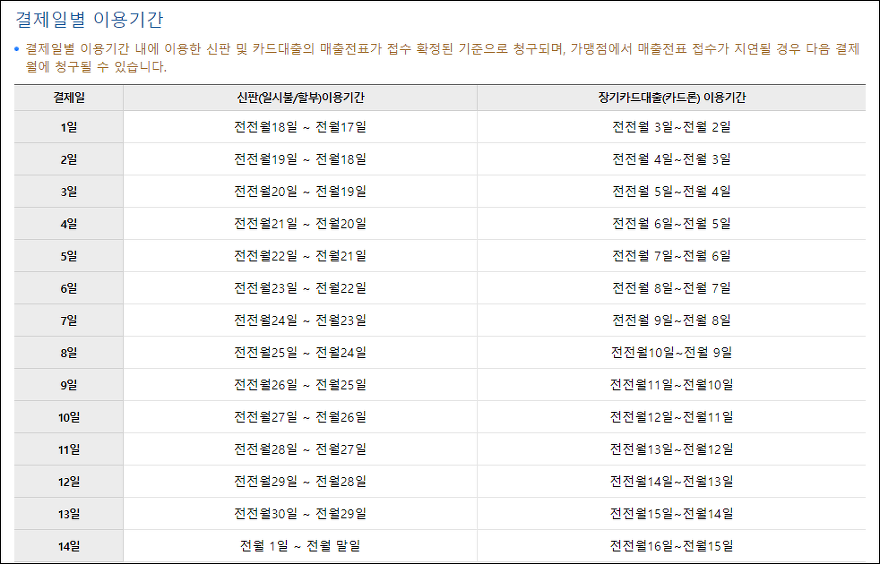Click the card loan cell '전전월15일~전월14일'
The image size is (880, 564).
point(672,515)
